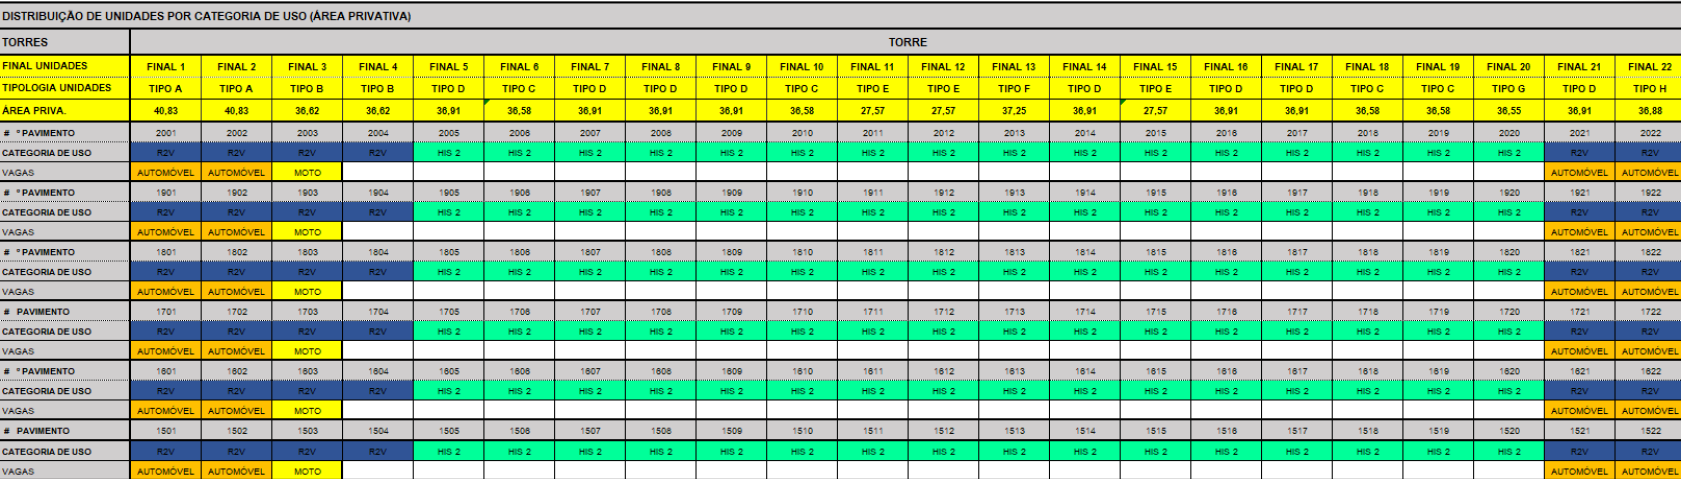Image resolution: width=1681 pixels, height=479 pixels.
Task: Select the 'TIPO F' typology cell
Action: (1014, 89)
